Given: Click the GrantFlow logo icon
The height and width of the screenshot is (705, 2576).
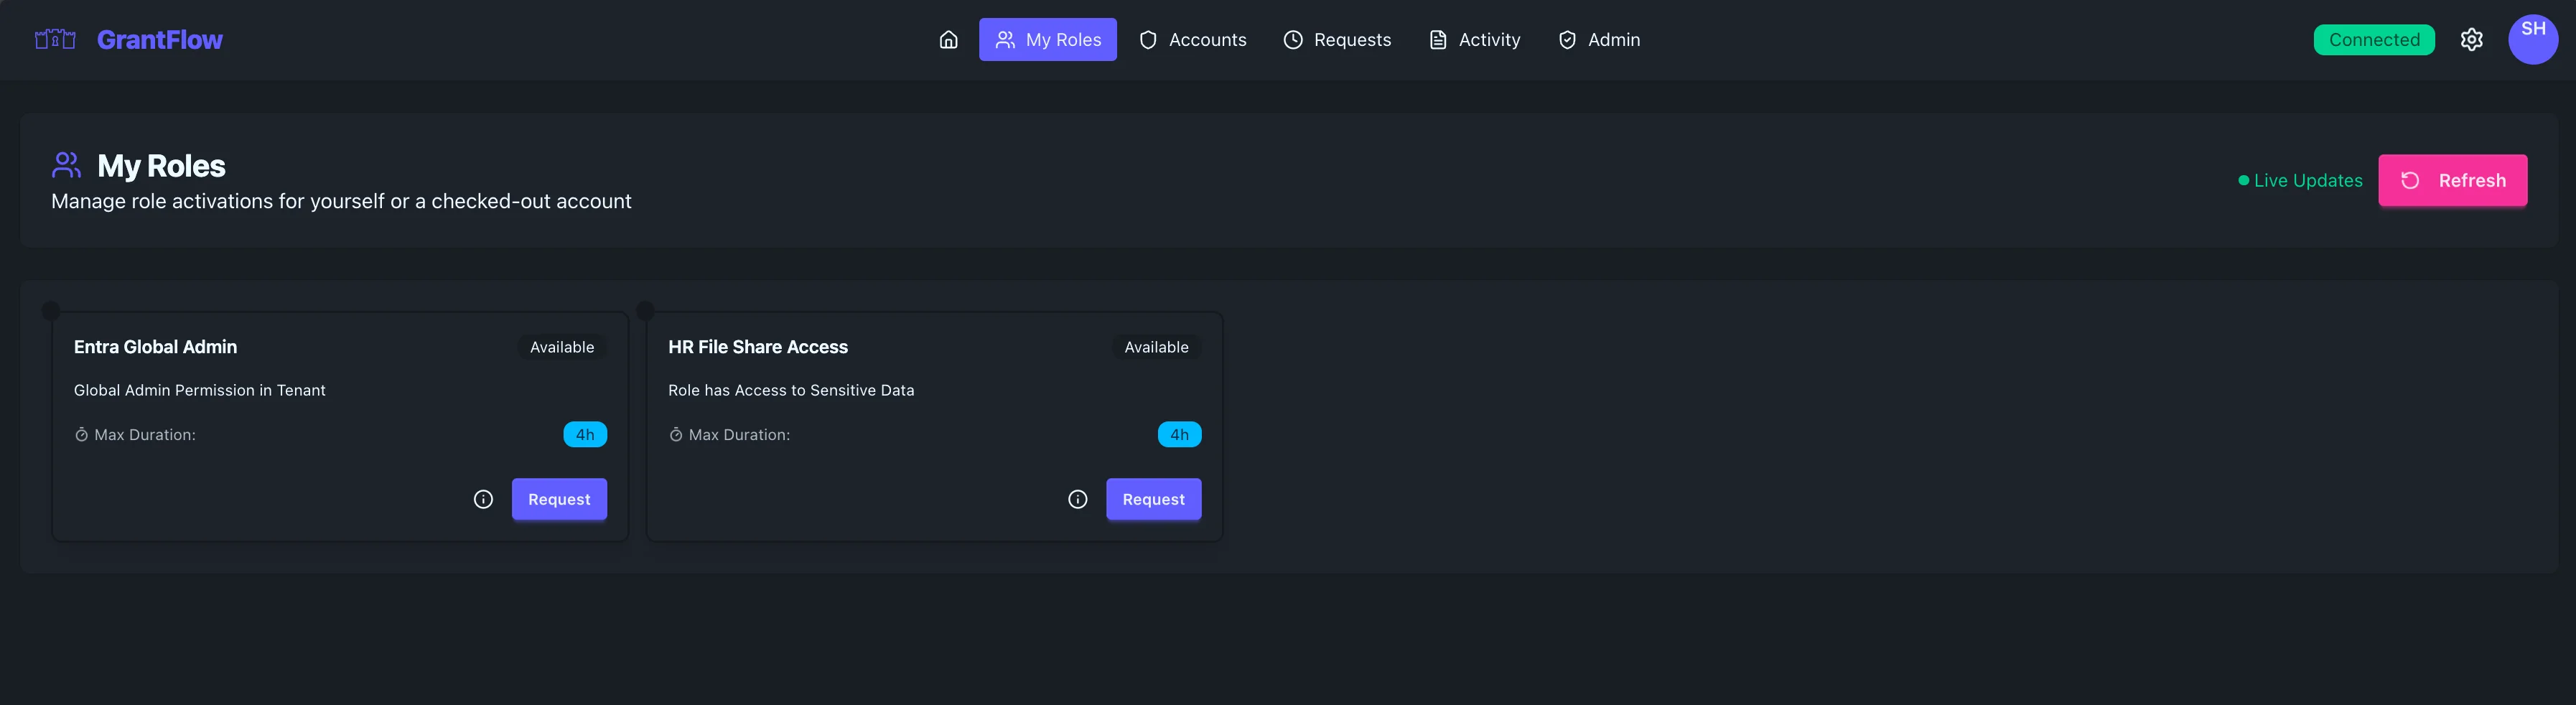Looking at the screenshot, I should (55, 39).
